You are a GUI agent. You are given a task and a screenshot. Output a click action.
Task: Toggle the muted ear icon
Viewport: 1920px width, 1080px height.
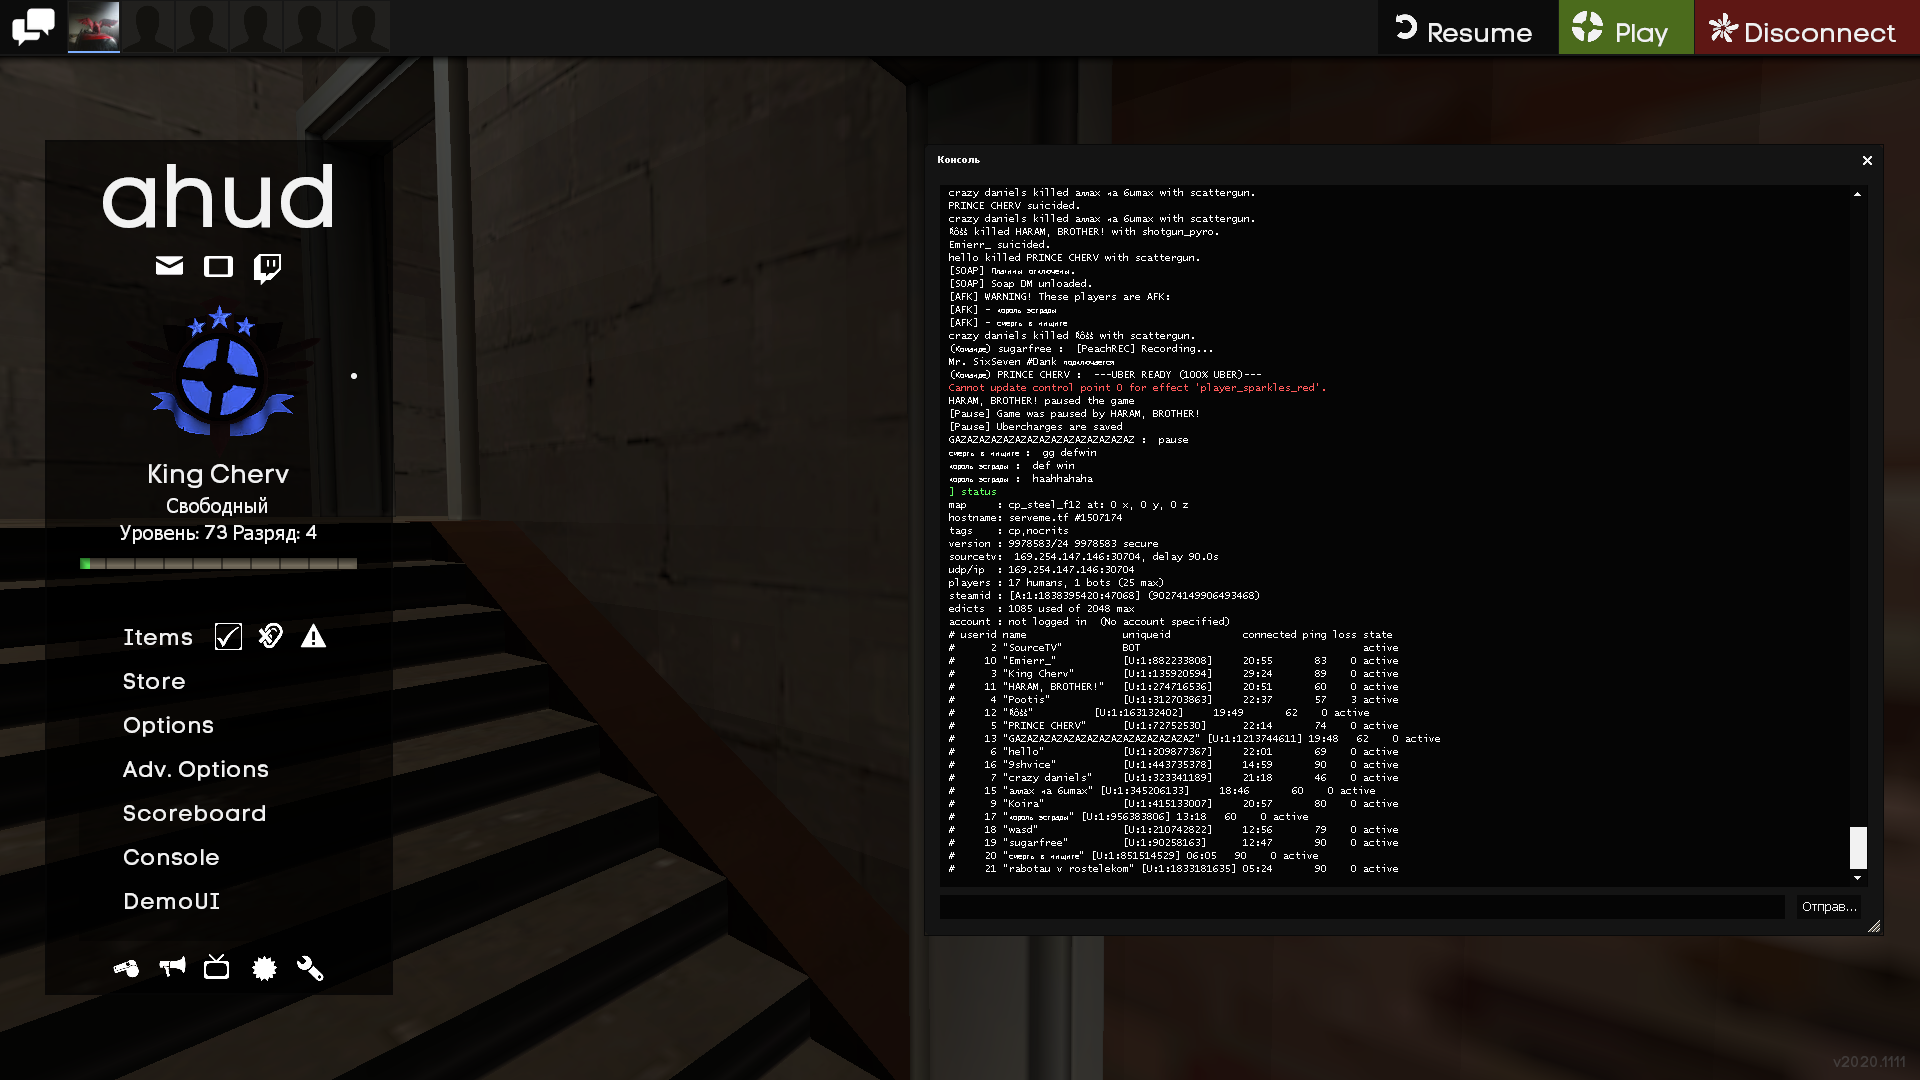270,636
